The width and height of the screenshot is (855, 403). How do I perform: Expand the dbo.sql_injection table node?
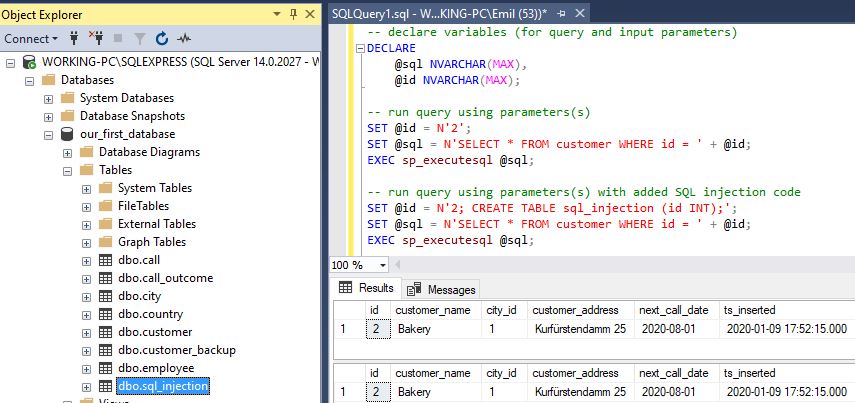[x=87, y=386]
